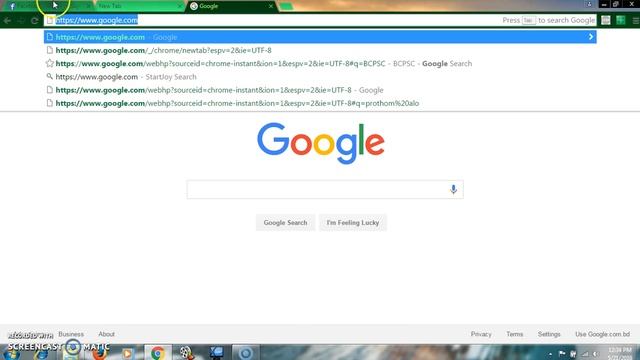
Task: Switch to the New Tab tab
Action: click(x=139, y=6)
